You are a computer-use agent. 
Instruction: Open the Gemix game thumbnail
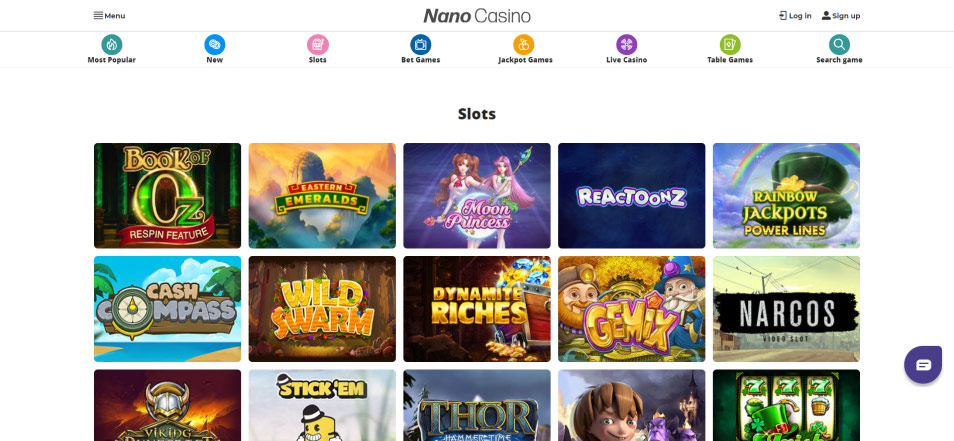632,309
